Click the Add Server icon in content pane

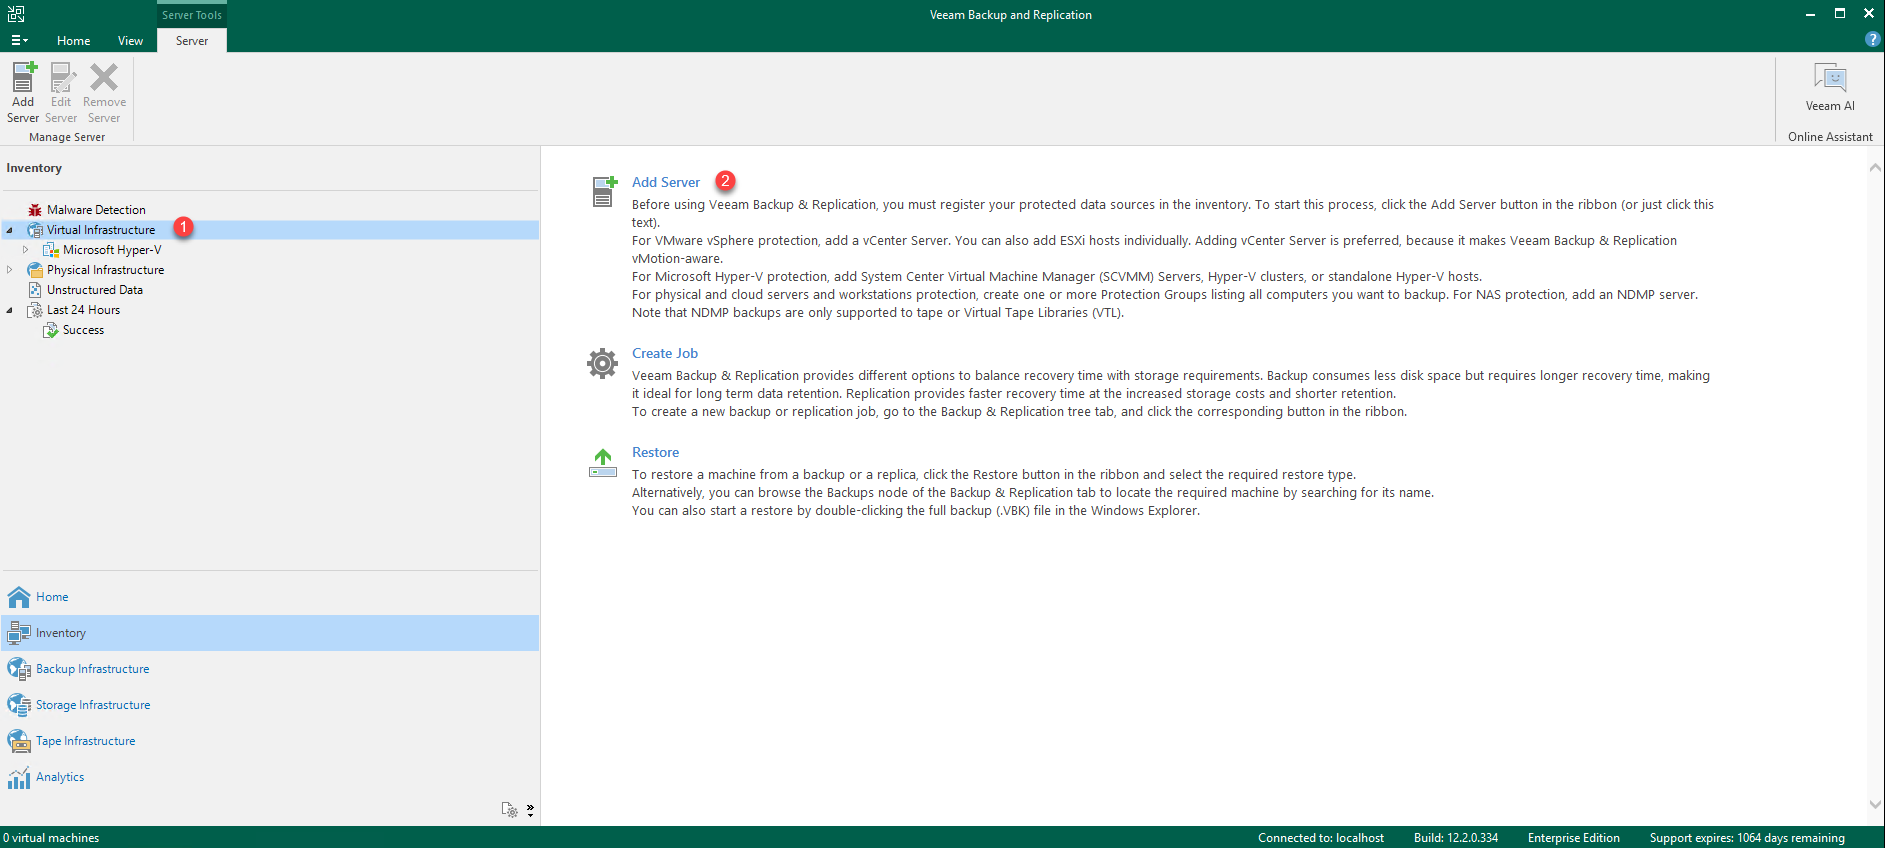604,191
